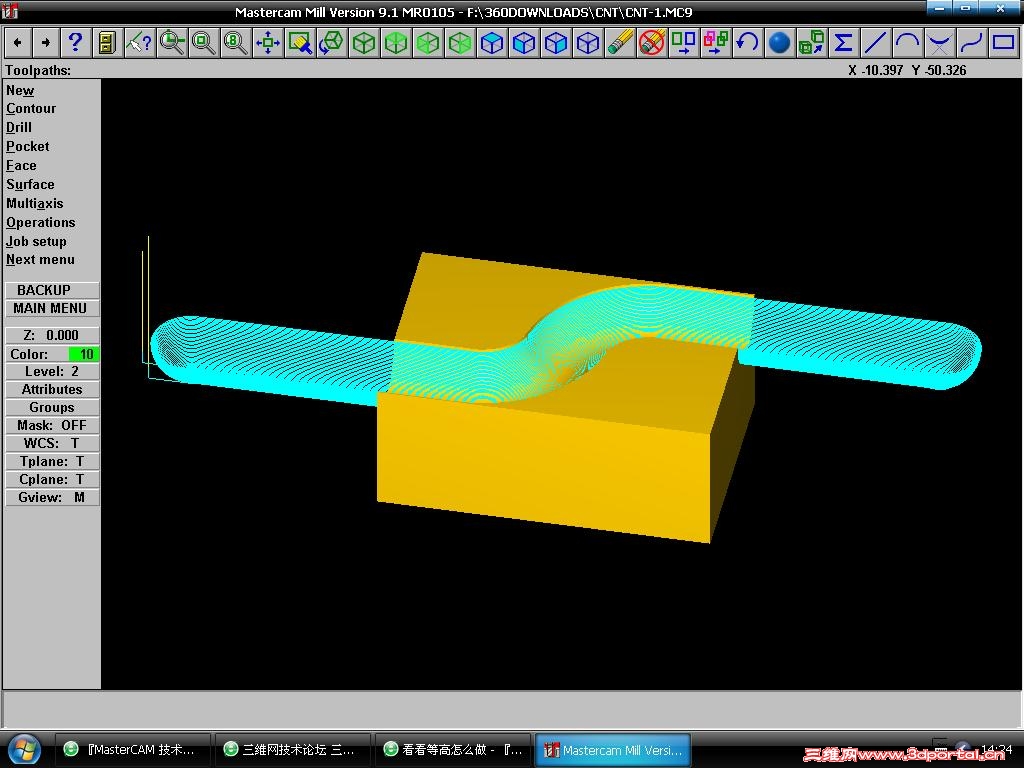1024x768 pixels.
Task: Click the green color 10 swatch
Action: (x=84, y=354)
